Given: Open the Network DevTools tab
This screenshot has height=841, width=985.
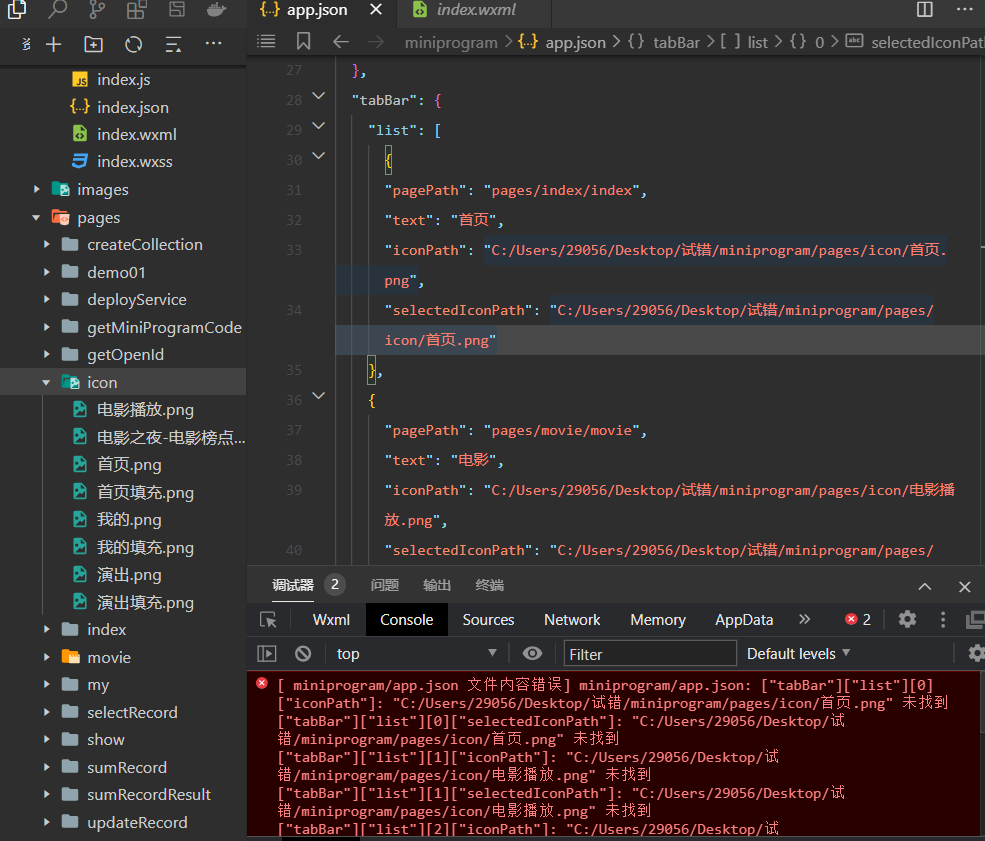Looking at the screenshot, I should click(x=572, y=620).
